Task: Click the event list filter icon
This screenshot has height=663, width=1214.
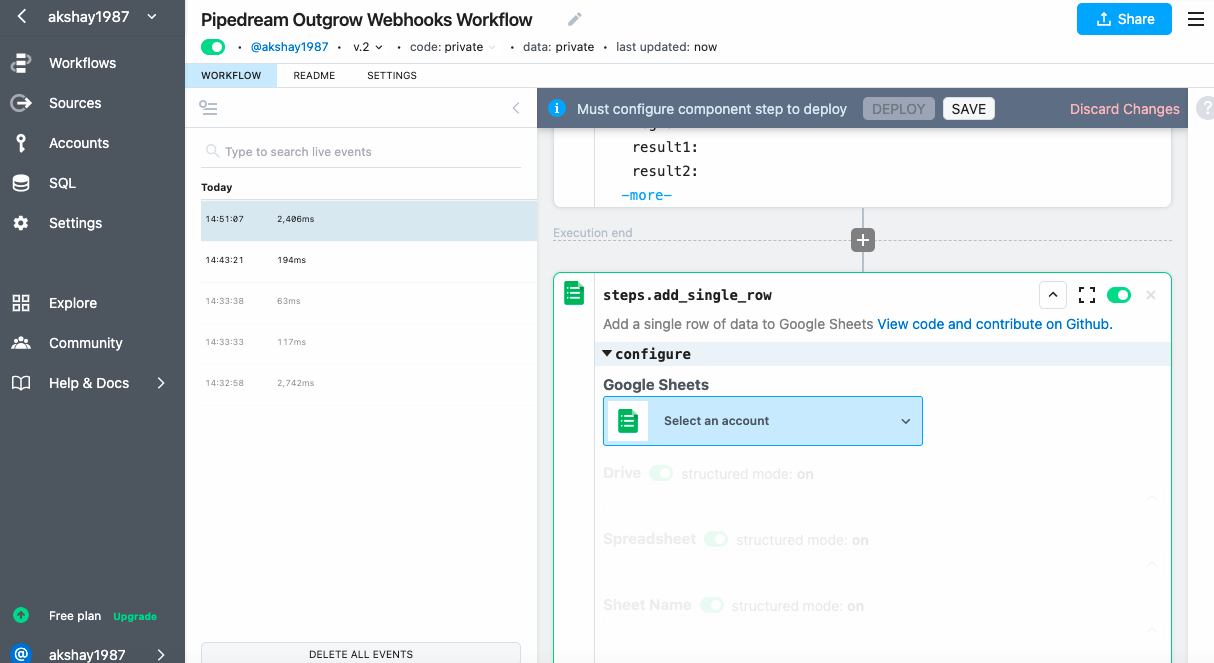Action: pyautogui.click(x=209, y=108)
